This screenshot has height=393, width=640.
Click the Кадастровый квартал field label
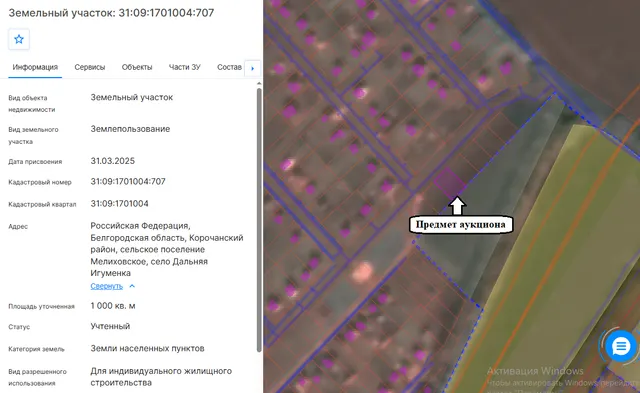[42, 204]
